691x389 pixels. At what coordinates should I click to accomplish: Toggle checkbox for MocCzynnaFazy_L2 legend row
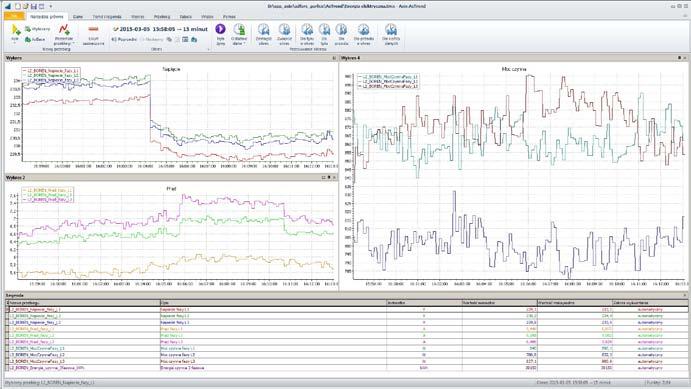7,355
